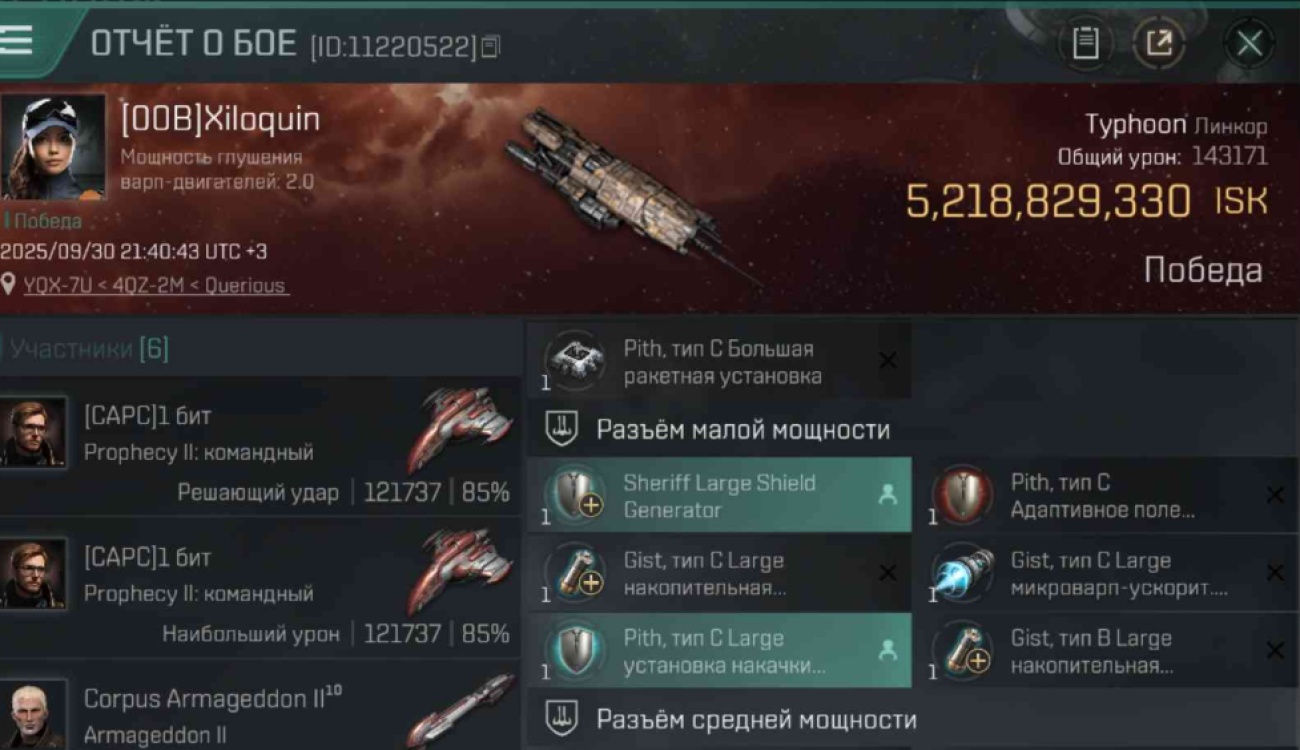
Task: Select Sheriff Large Shield Generator module
Action: coord(719,495)
